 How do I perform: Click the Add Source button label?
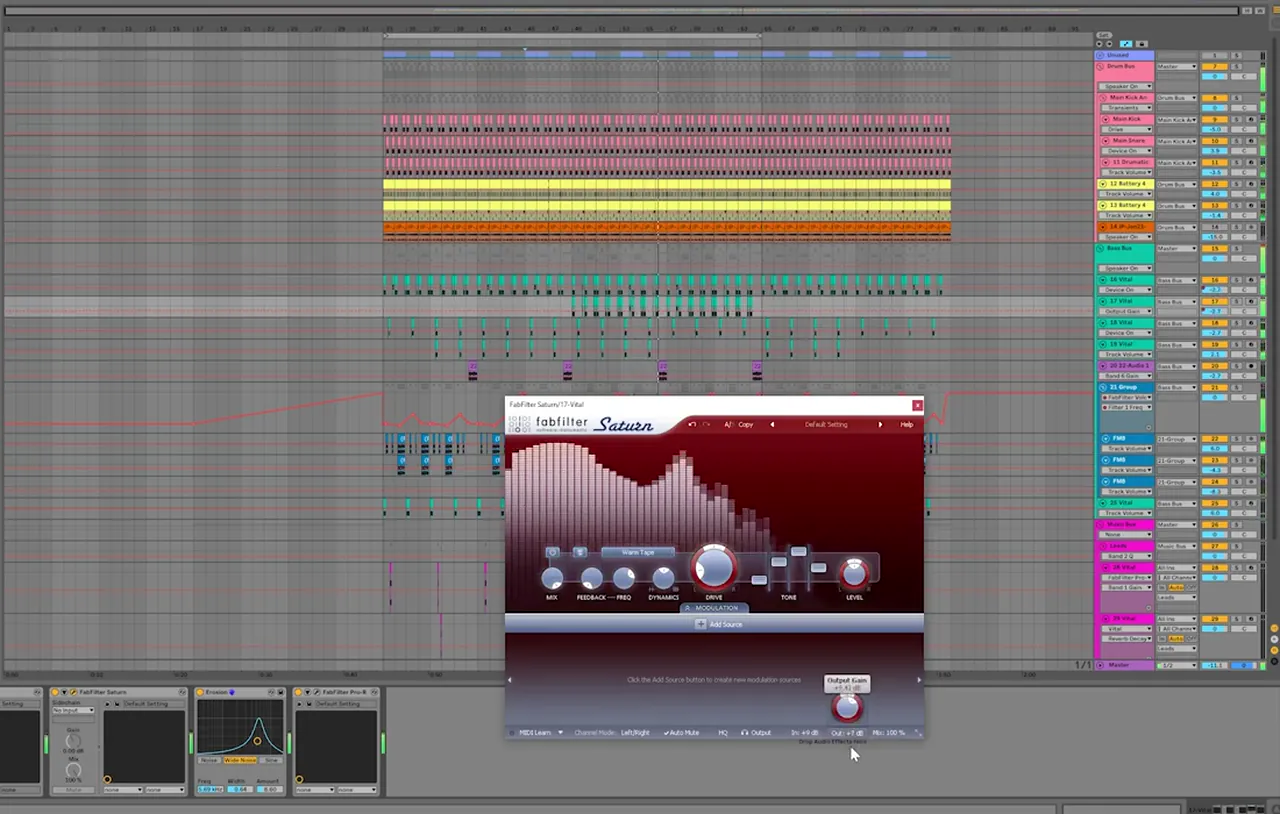(726, 624)
